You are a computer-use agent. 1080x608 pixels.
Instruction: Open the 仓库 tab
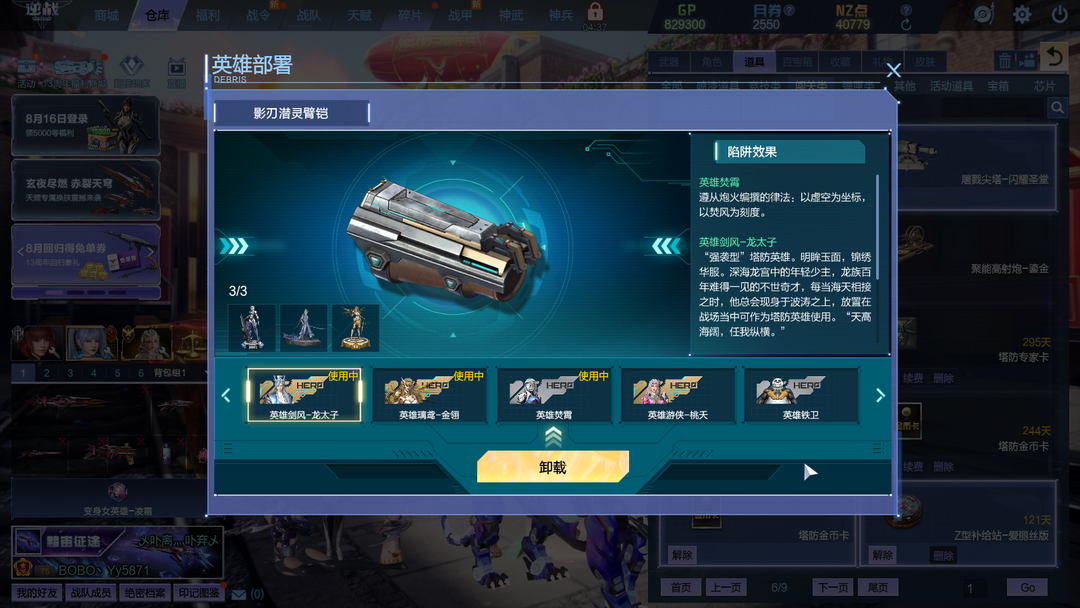pos(157,14)
